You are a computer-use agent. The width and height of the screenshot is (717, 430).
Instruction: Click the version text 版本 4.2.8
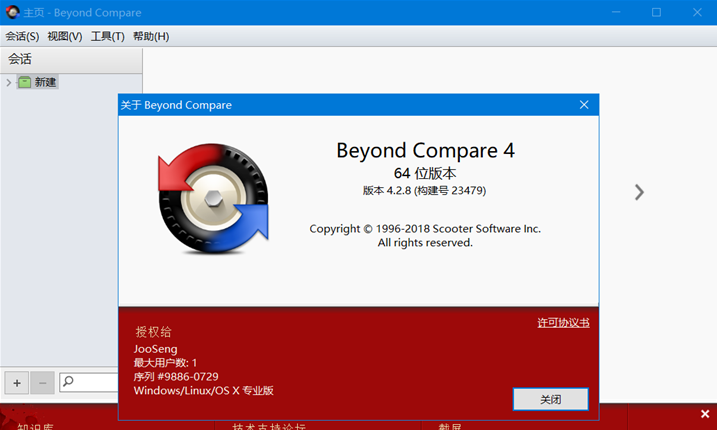click(x=424, y=190)
